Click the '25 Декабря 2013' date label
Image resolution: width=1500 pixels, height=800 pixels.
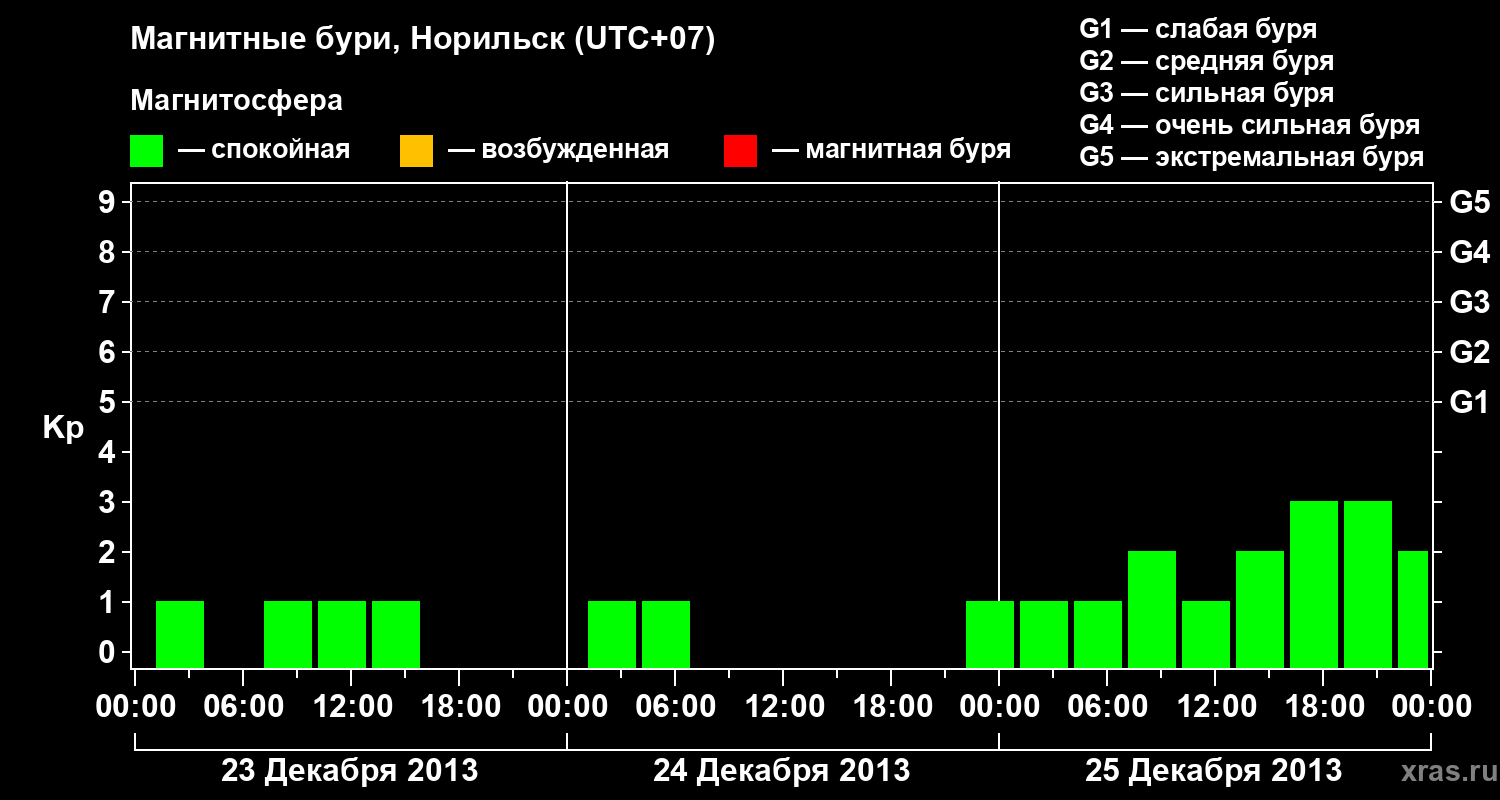[x=1213, y=771]
